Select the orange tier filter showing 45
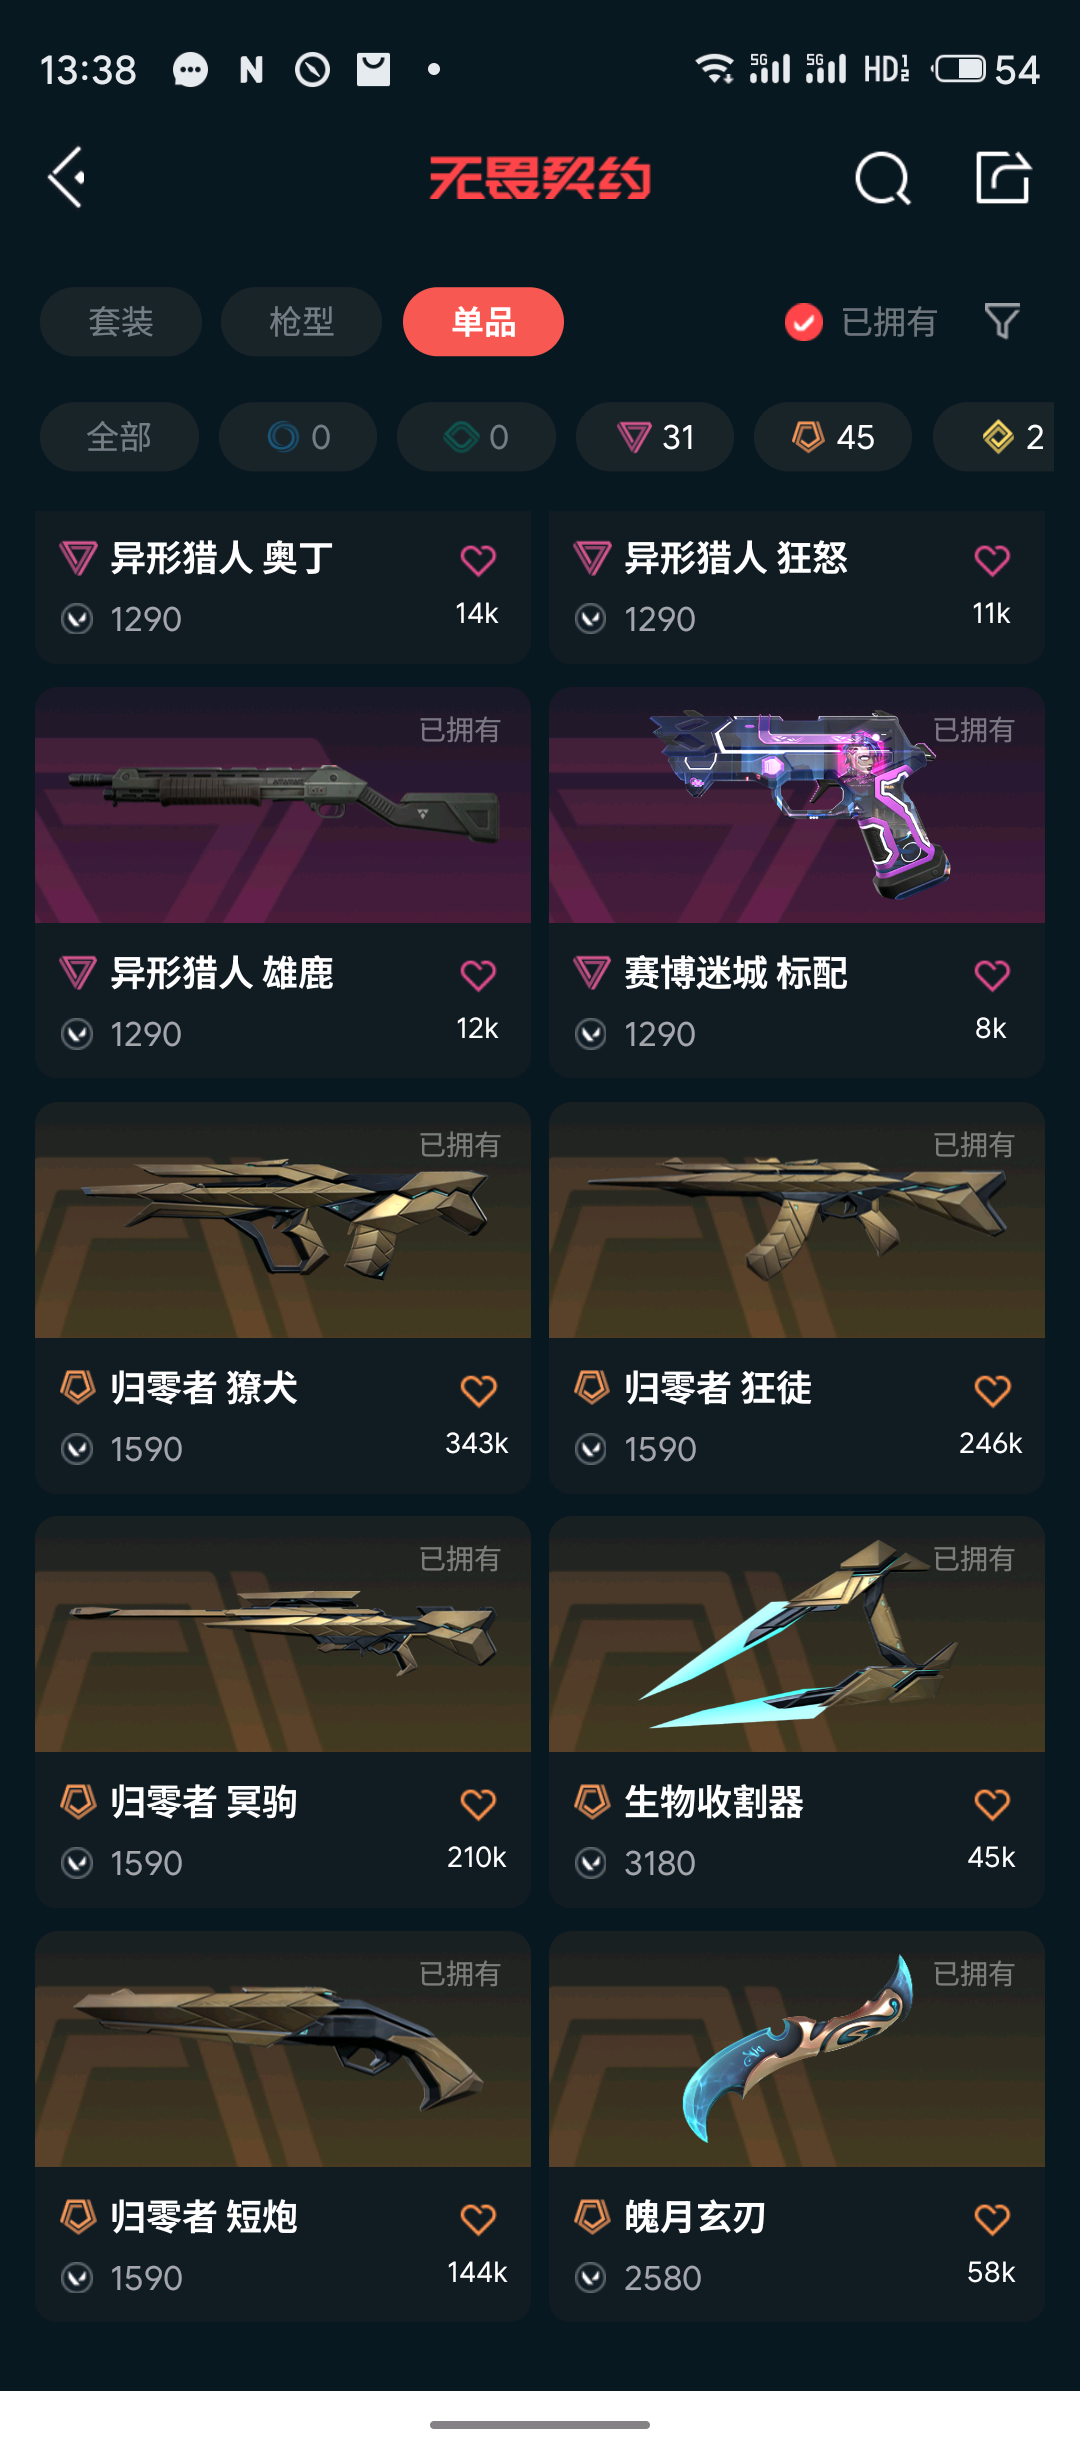 pyautogui.click(x=833, y=437)
